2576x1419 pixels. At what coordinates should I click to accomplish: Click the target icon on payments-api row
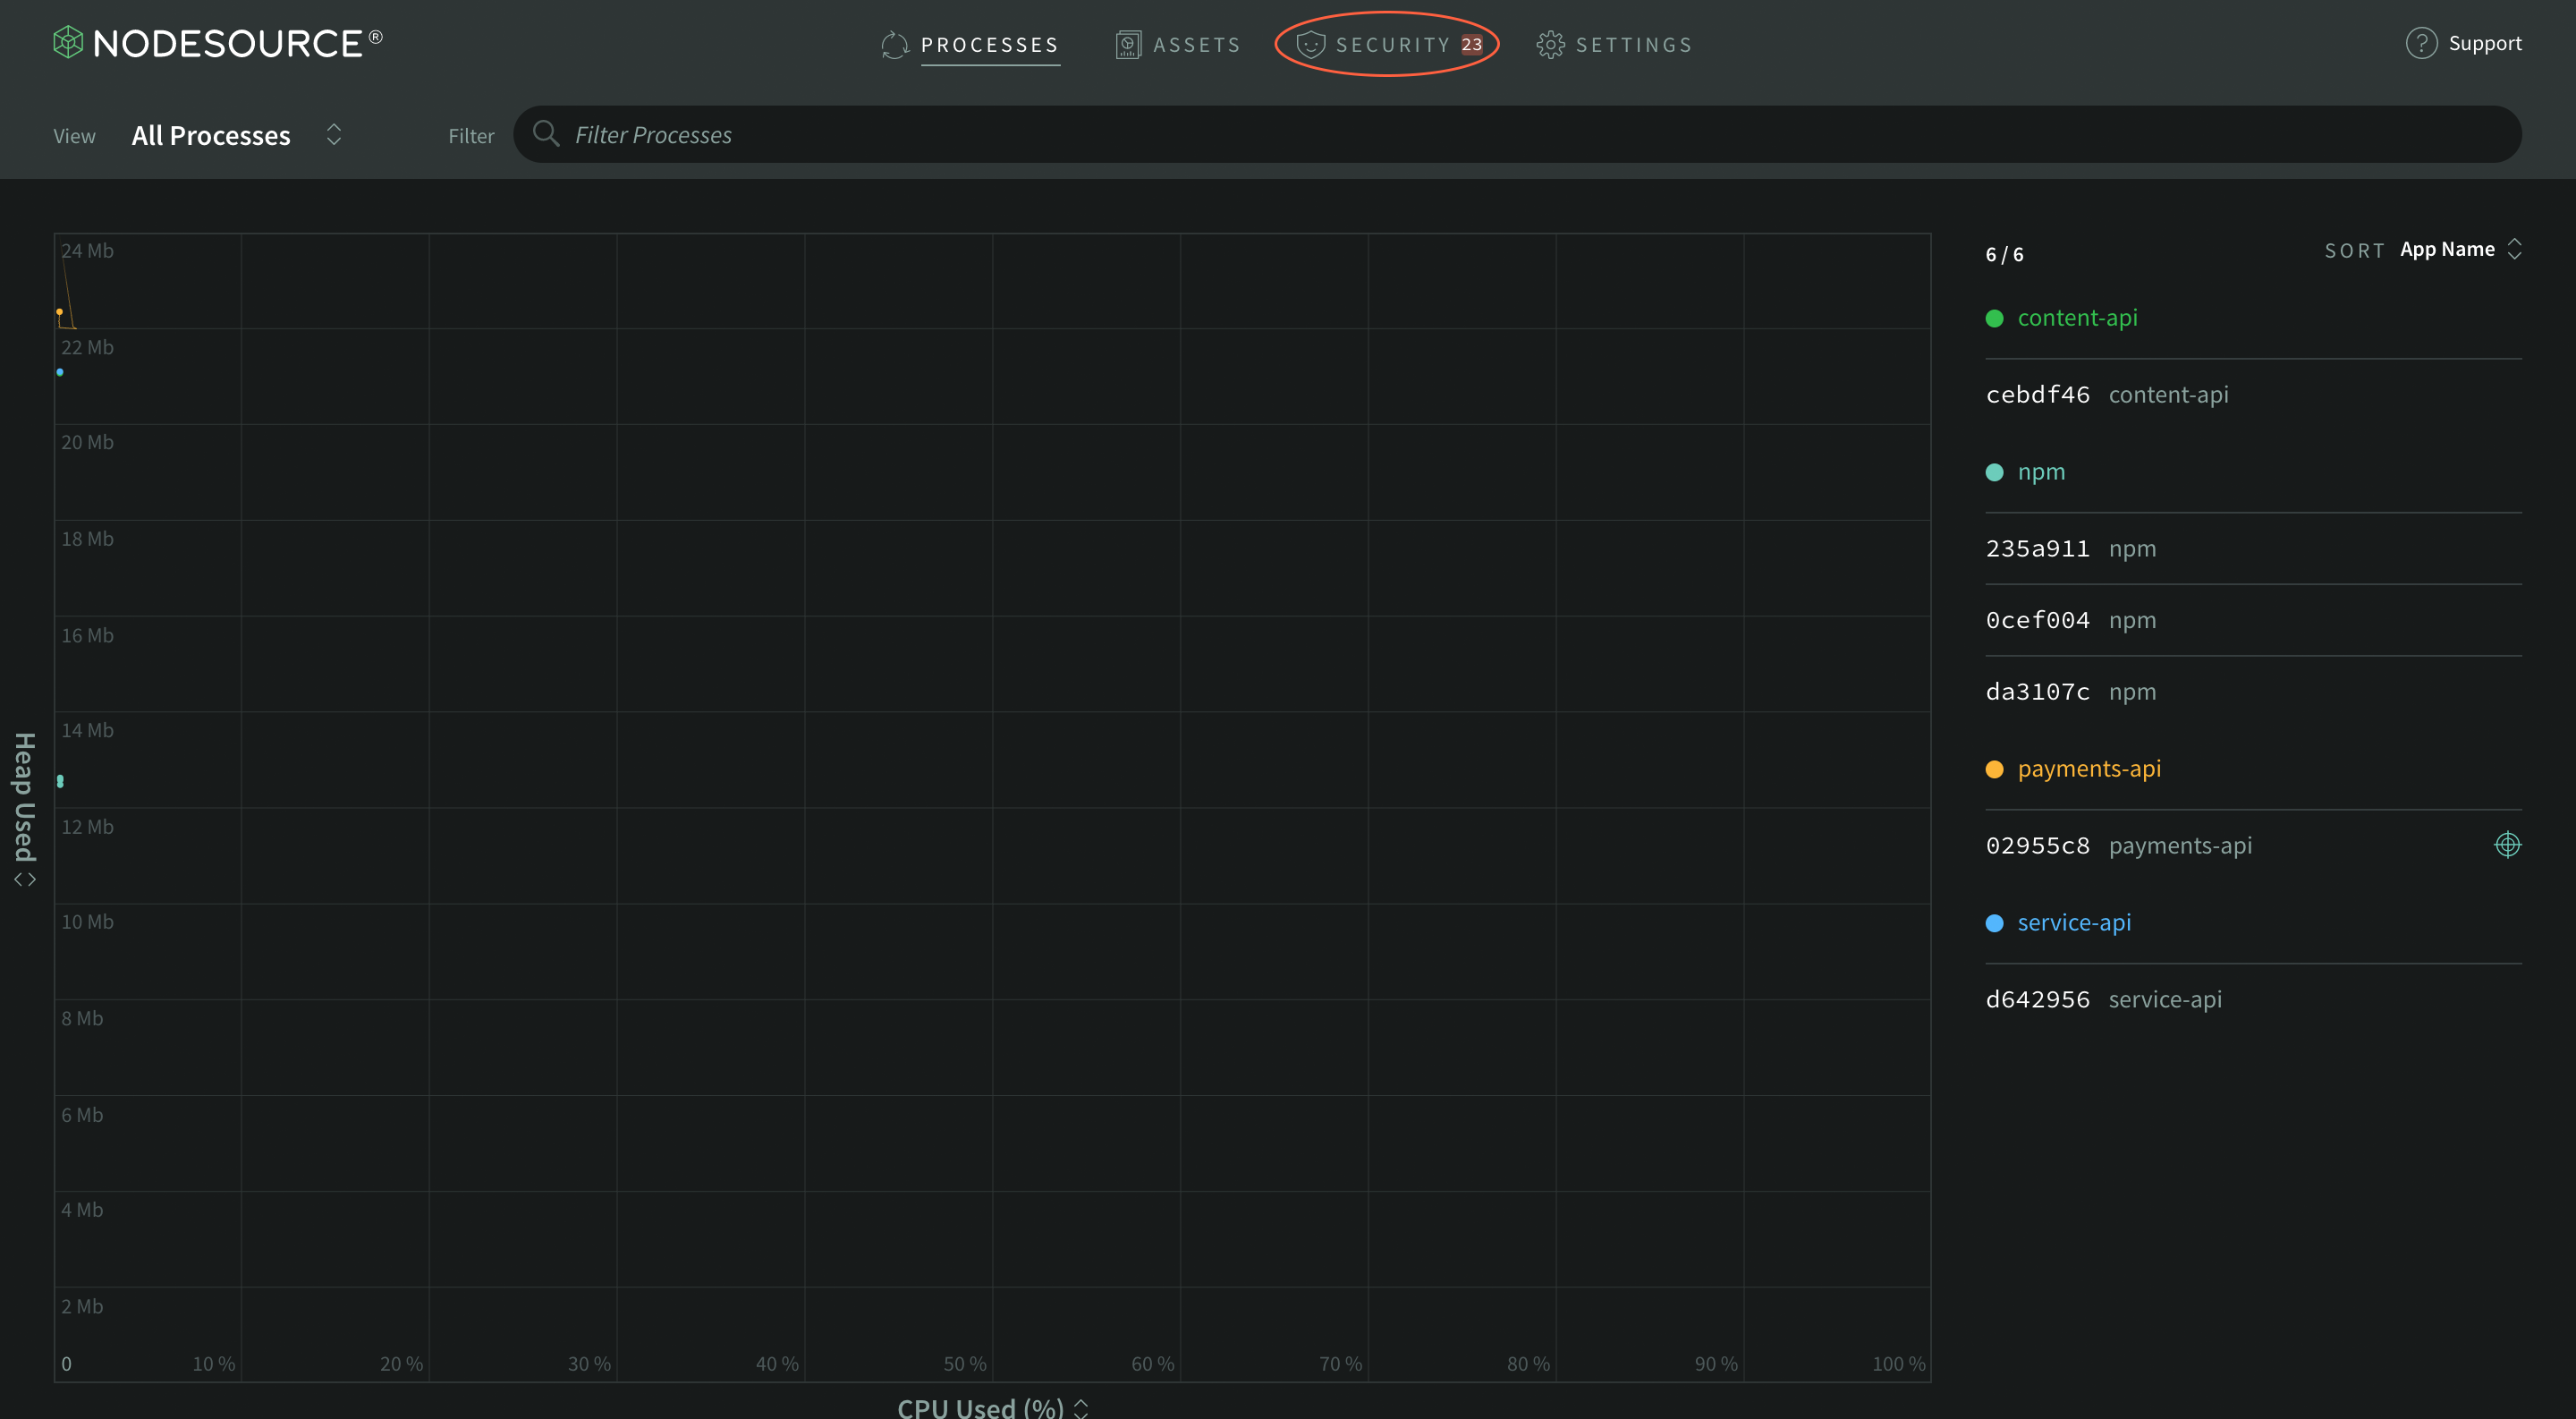2507,845
